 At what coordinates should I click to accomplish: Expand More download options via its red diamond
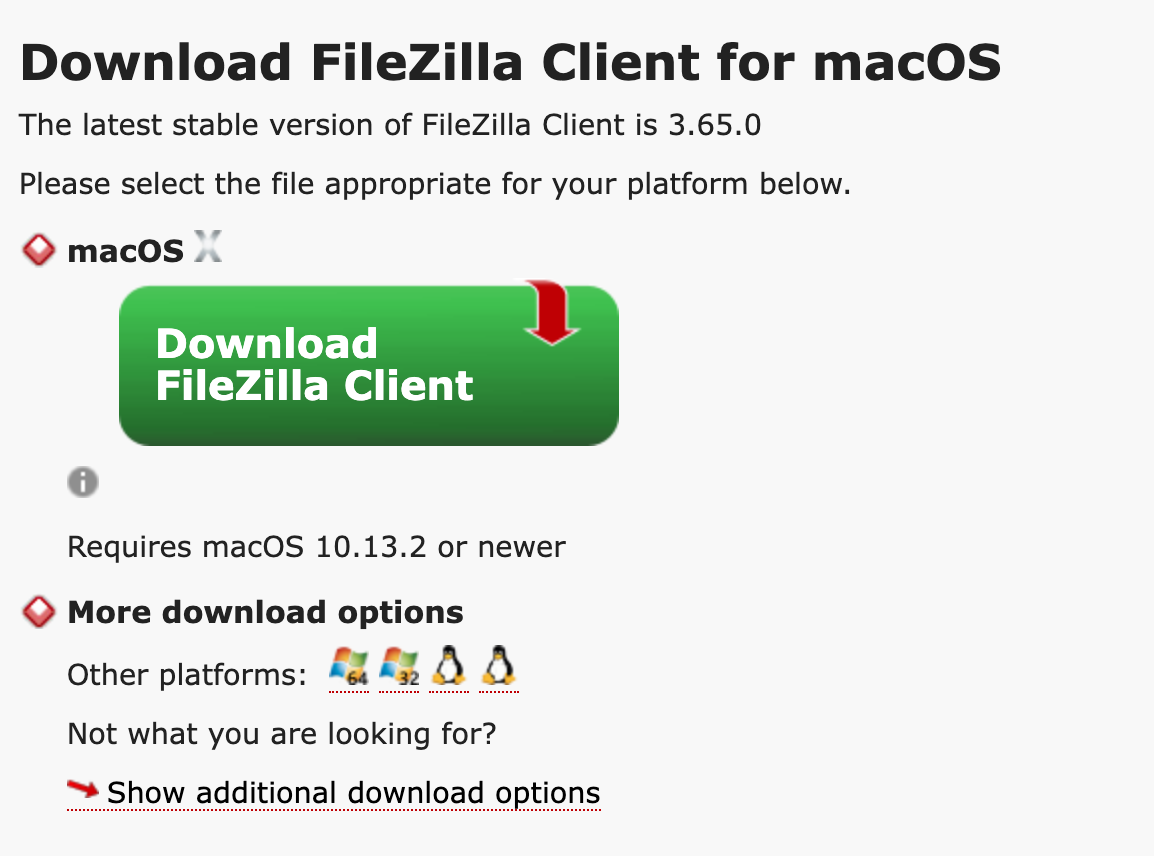coord(37,612)
